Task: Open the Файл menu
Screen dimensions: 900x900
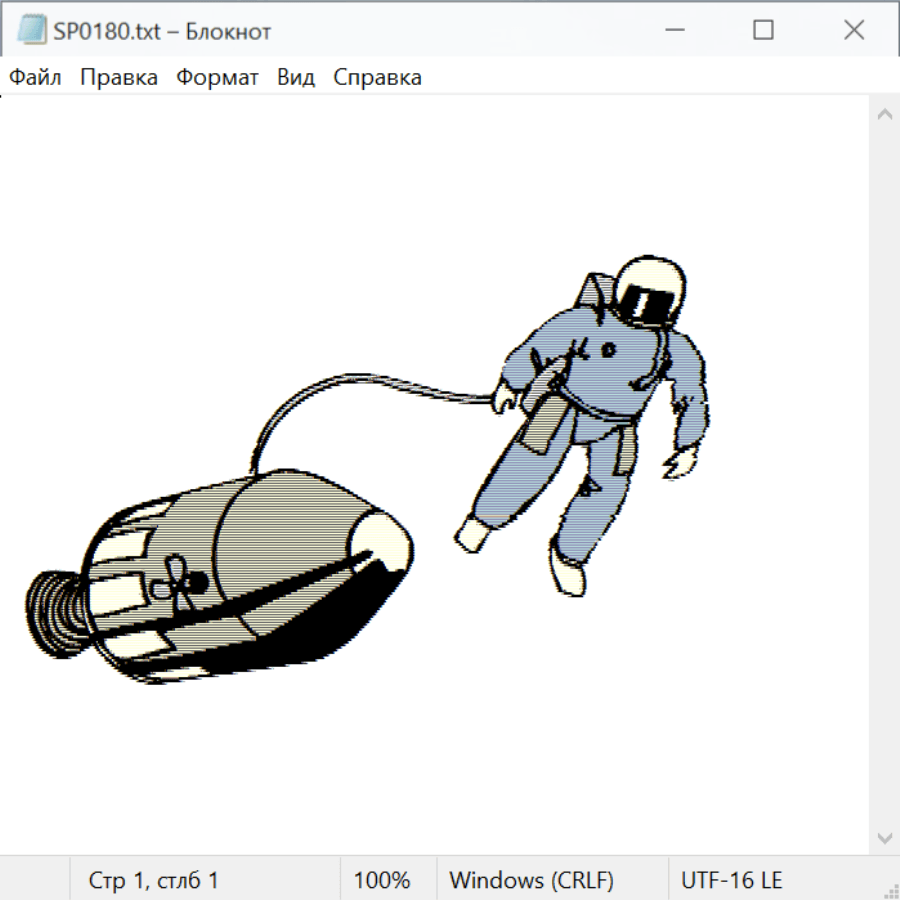Action: 36,78
